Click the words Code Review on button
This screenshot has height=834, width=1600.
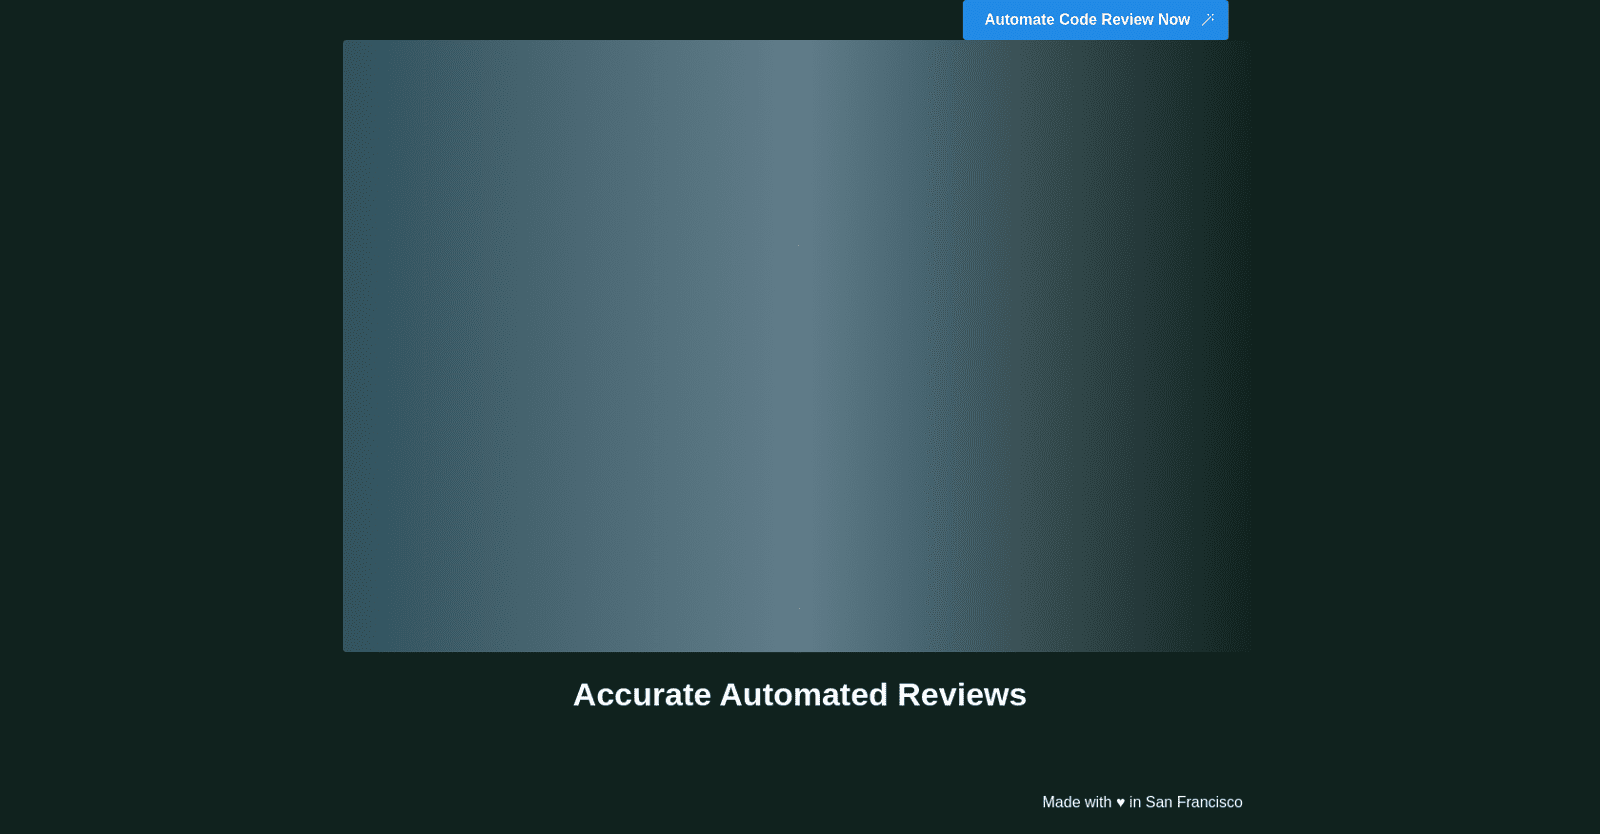(1106, 20)
